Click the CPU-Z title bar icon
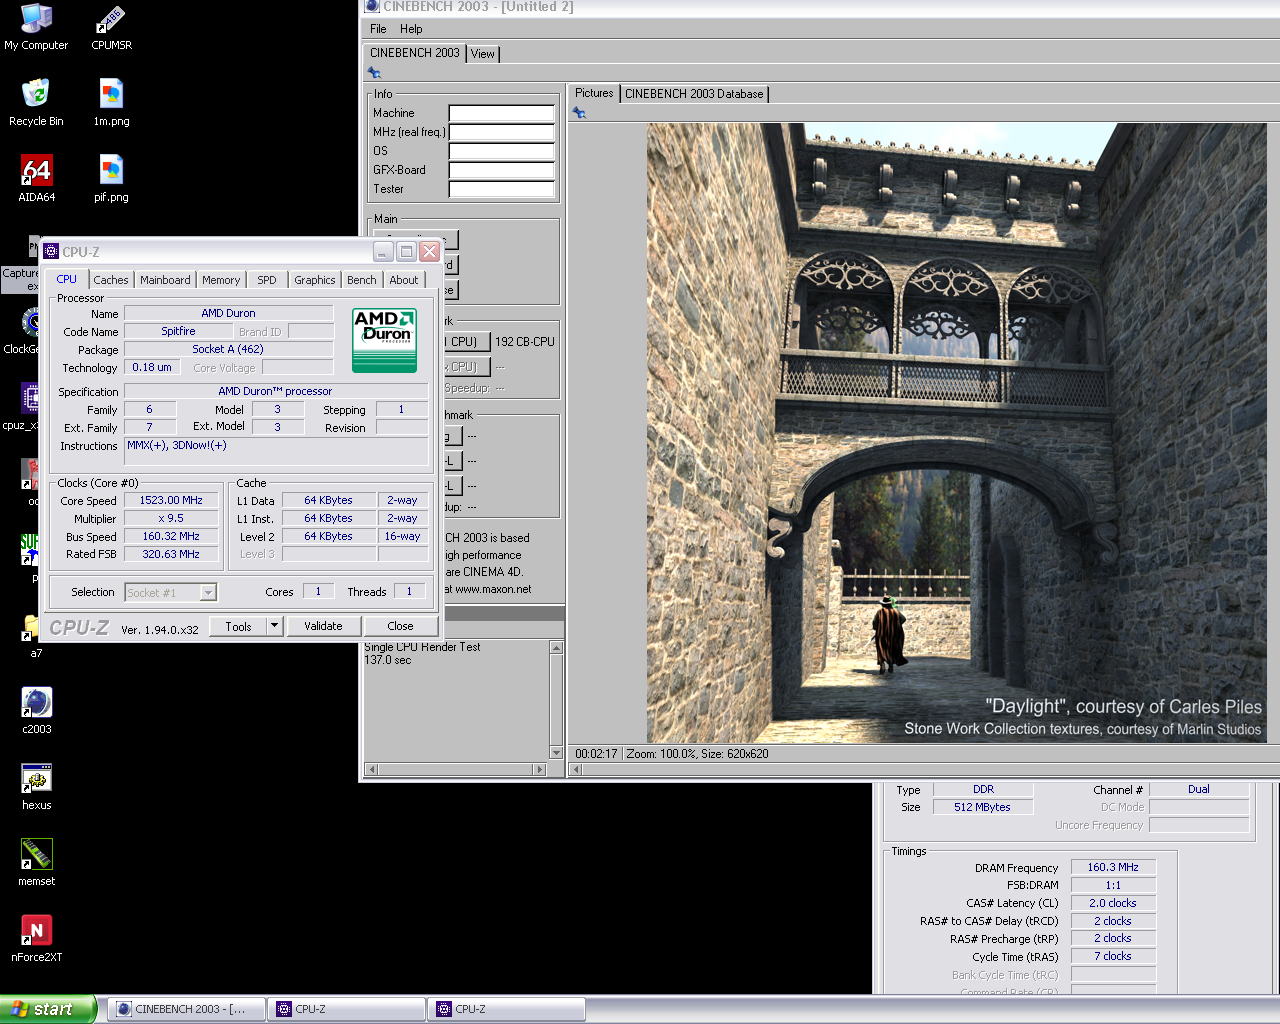The height and width of the screenshot is (1024, 1280). pyautogui.click(x=51, y=252)
